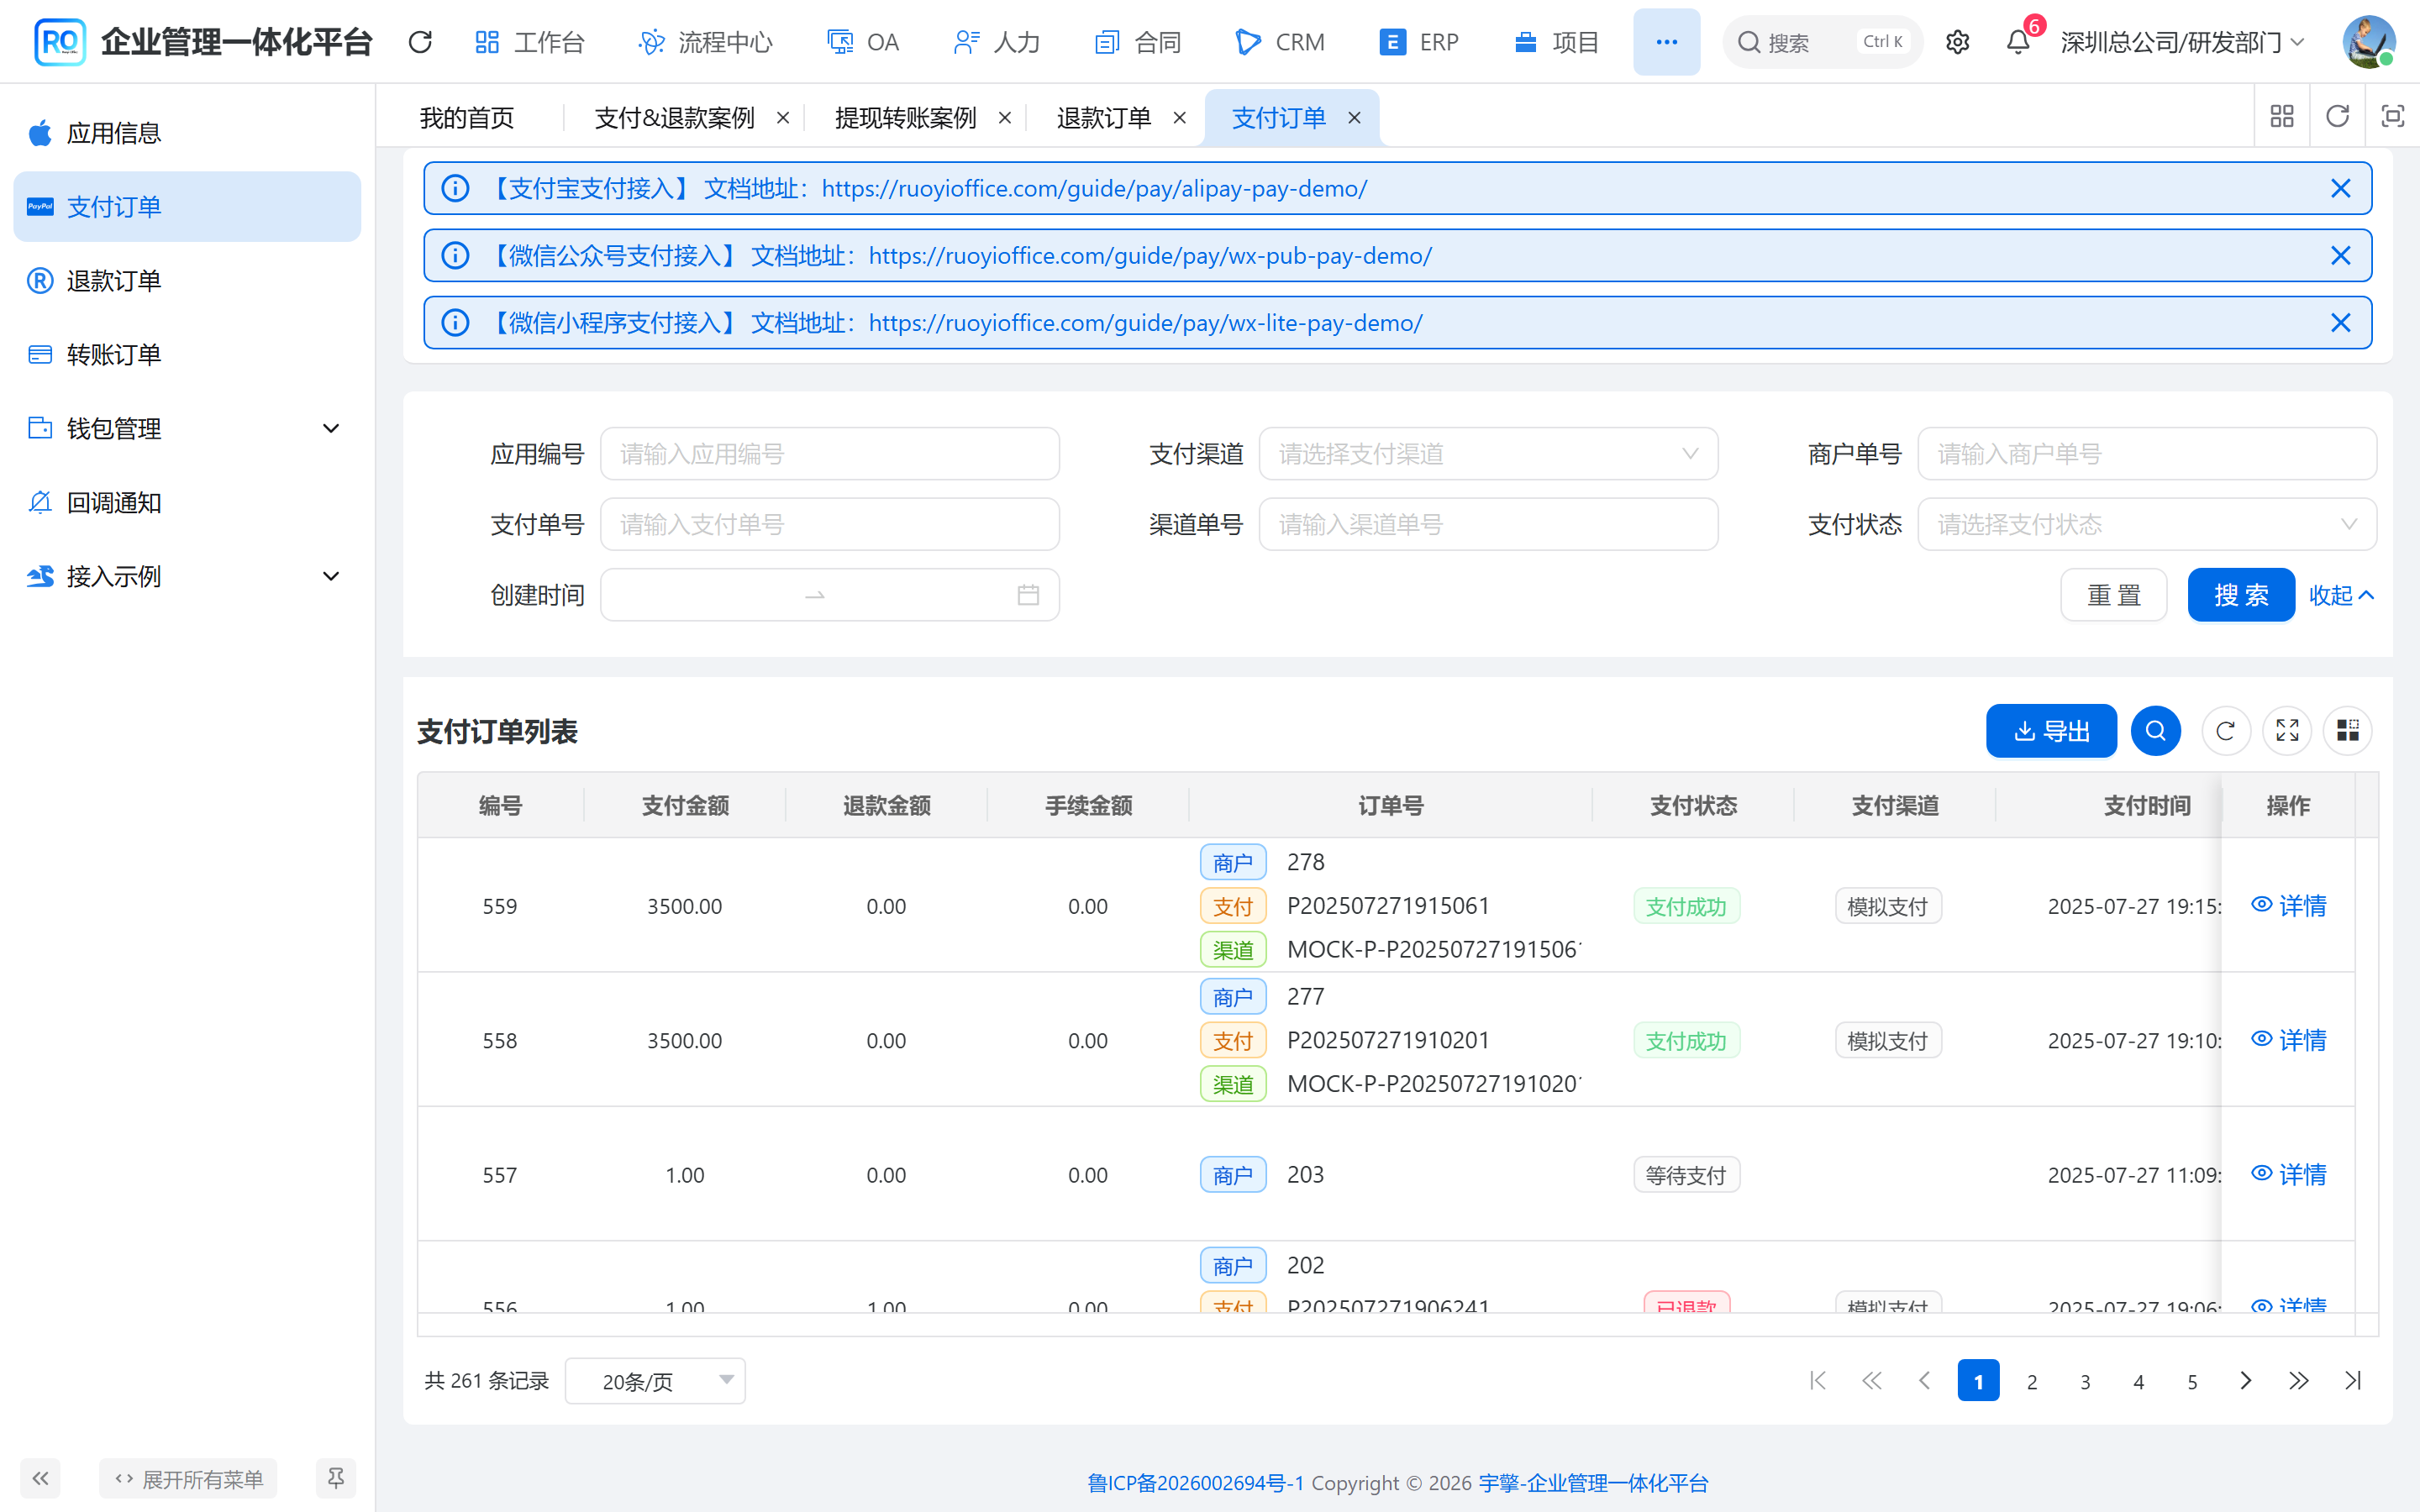Open the settings gear icon
The width and height of the screenshot is (2420, 1512).
point(1957,42)
